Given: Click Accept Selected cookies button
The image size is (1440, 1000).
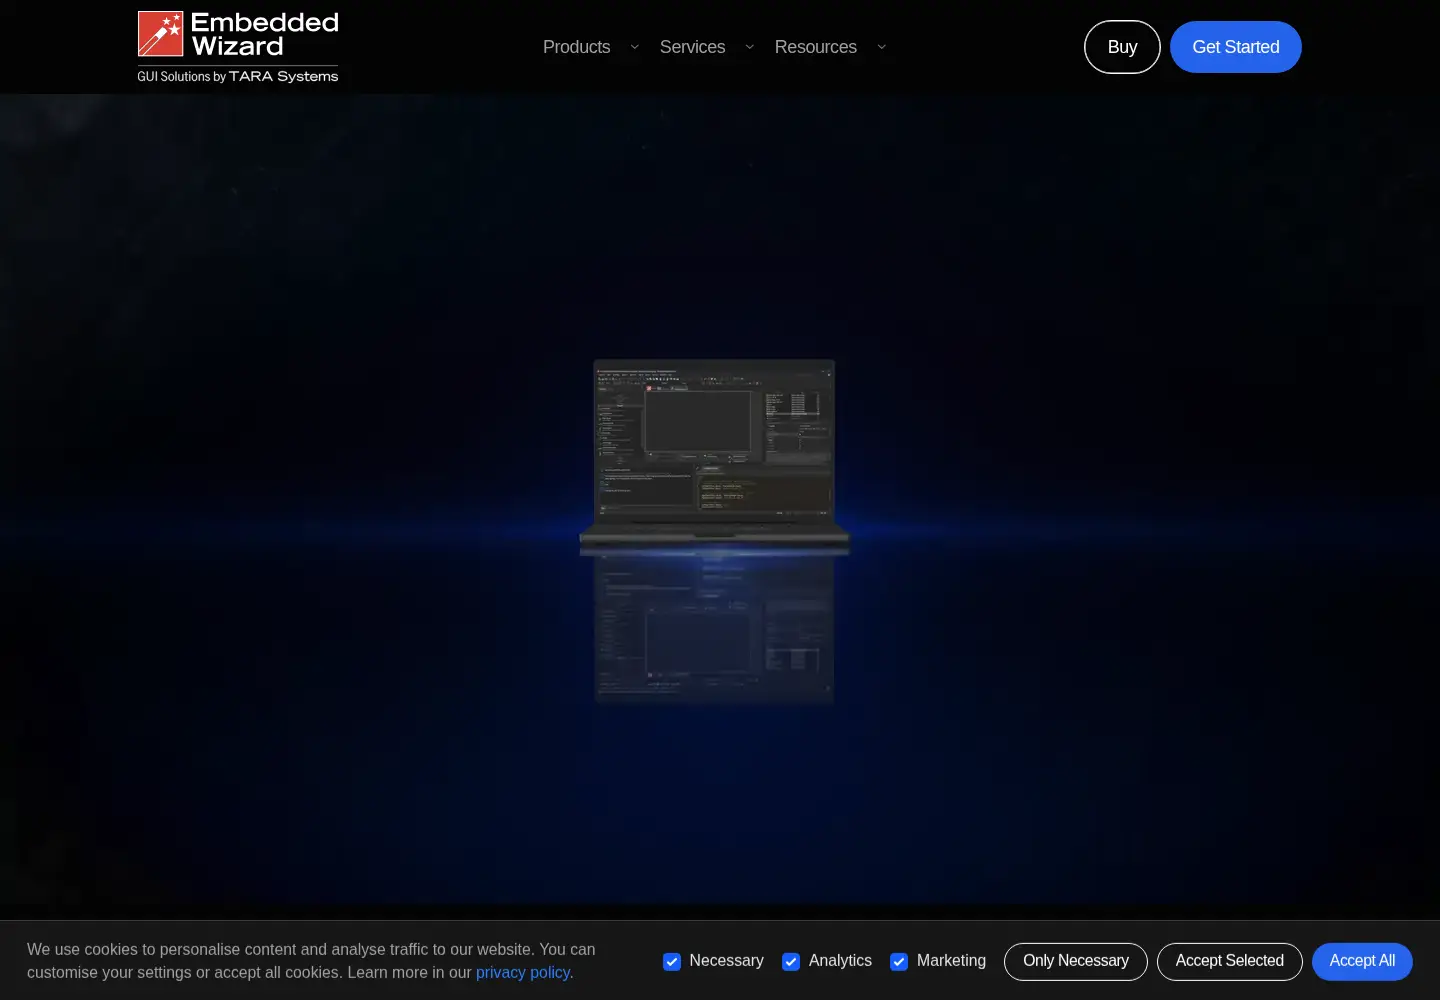Looking at the screenshot, I should click(1230, 961).
